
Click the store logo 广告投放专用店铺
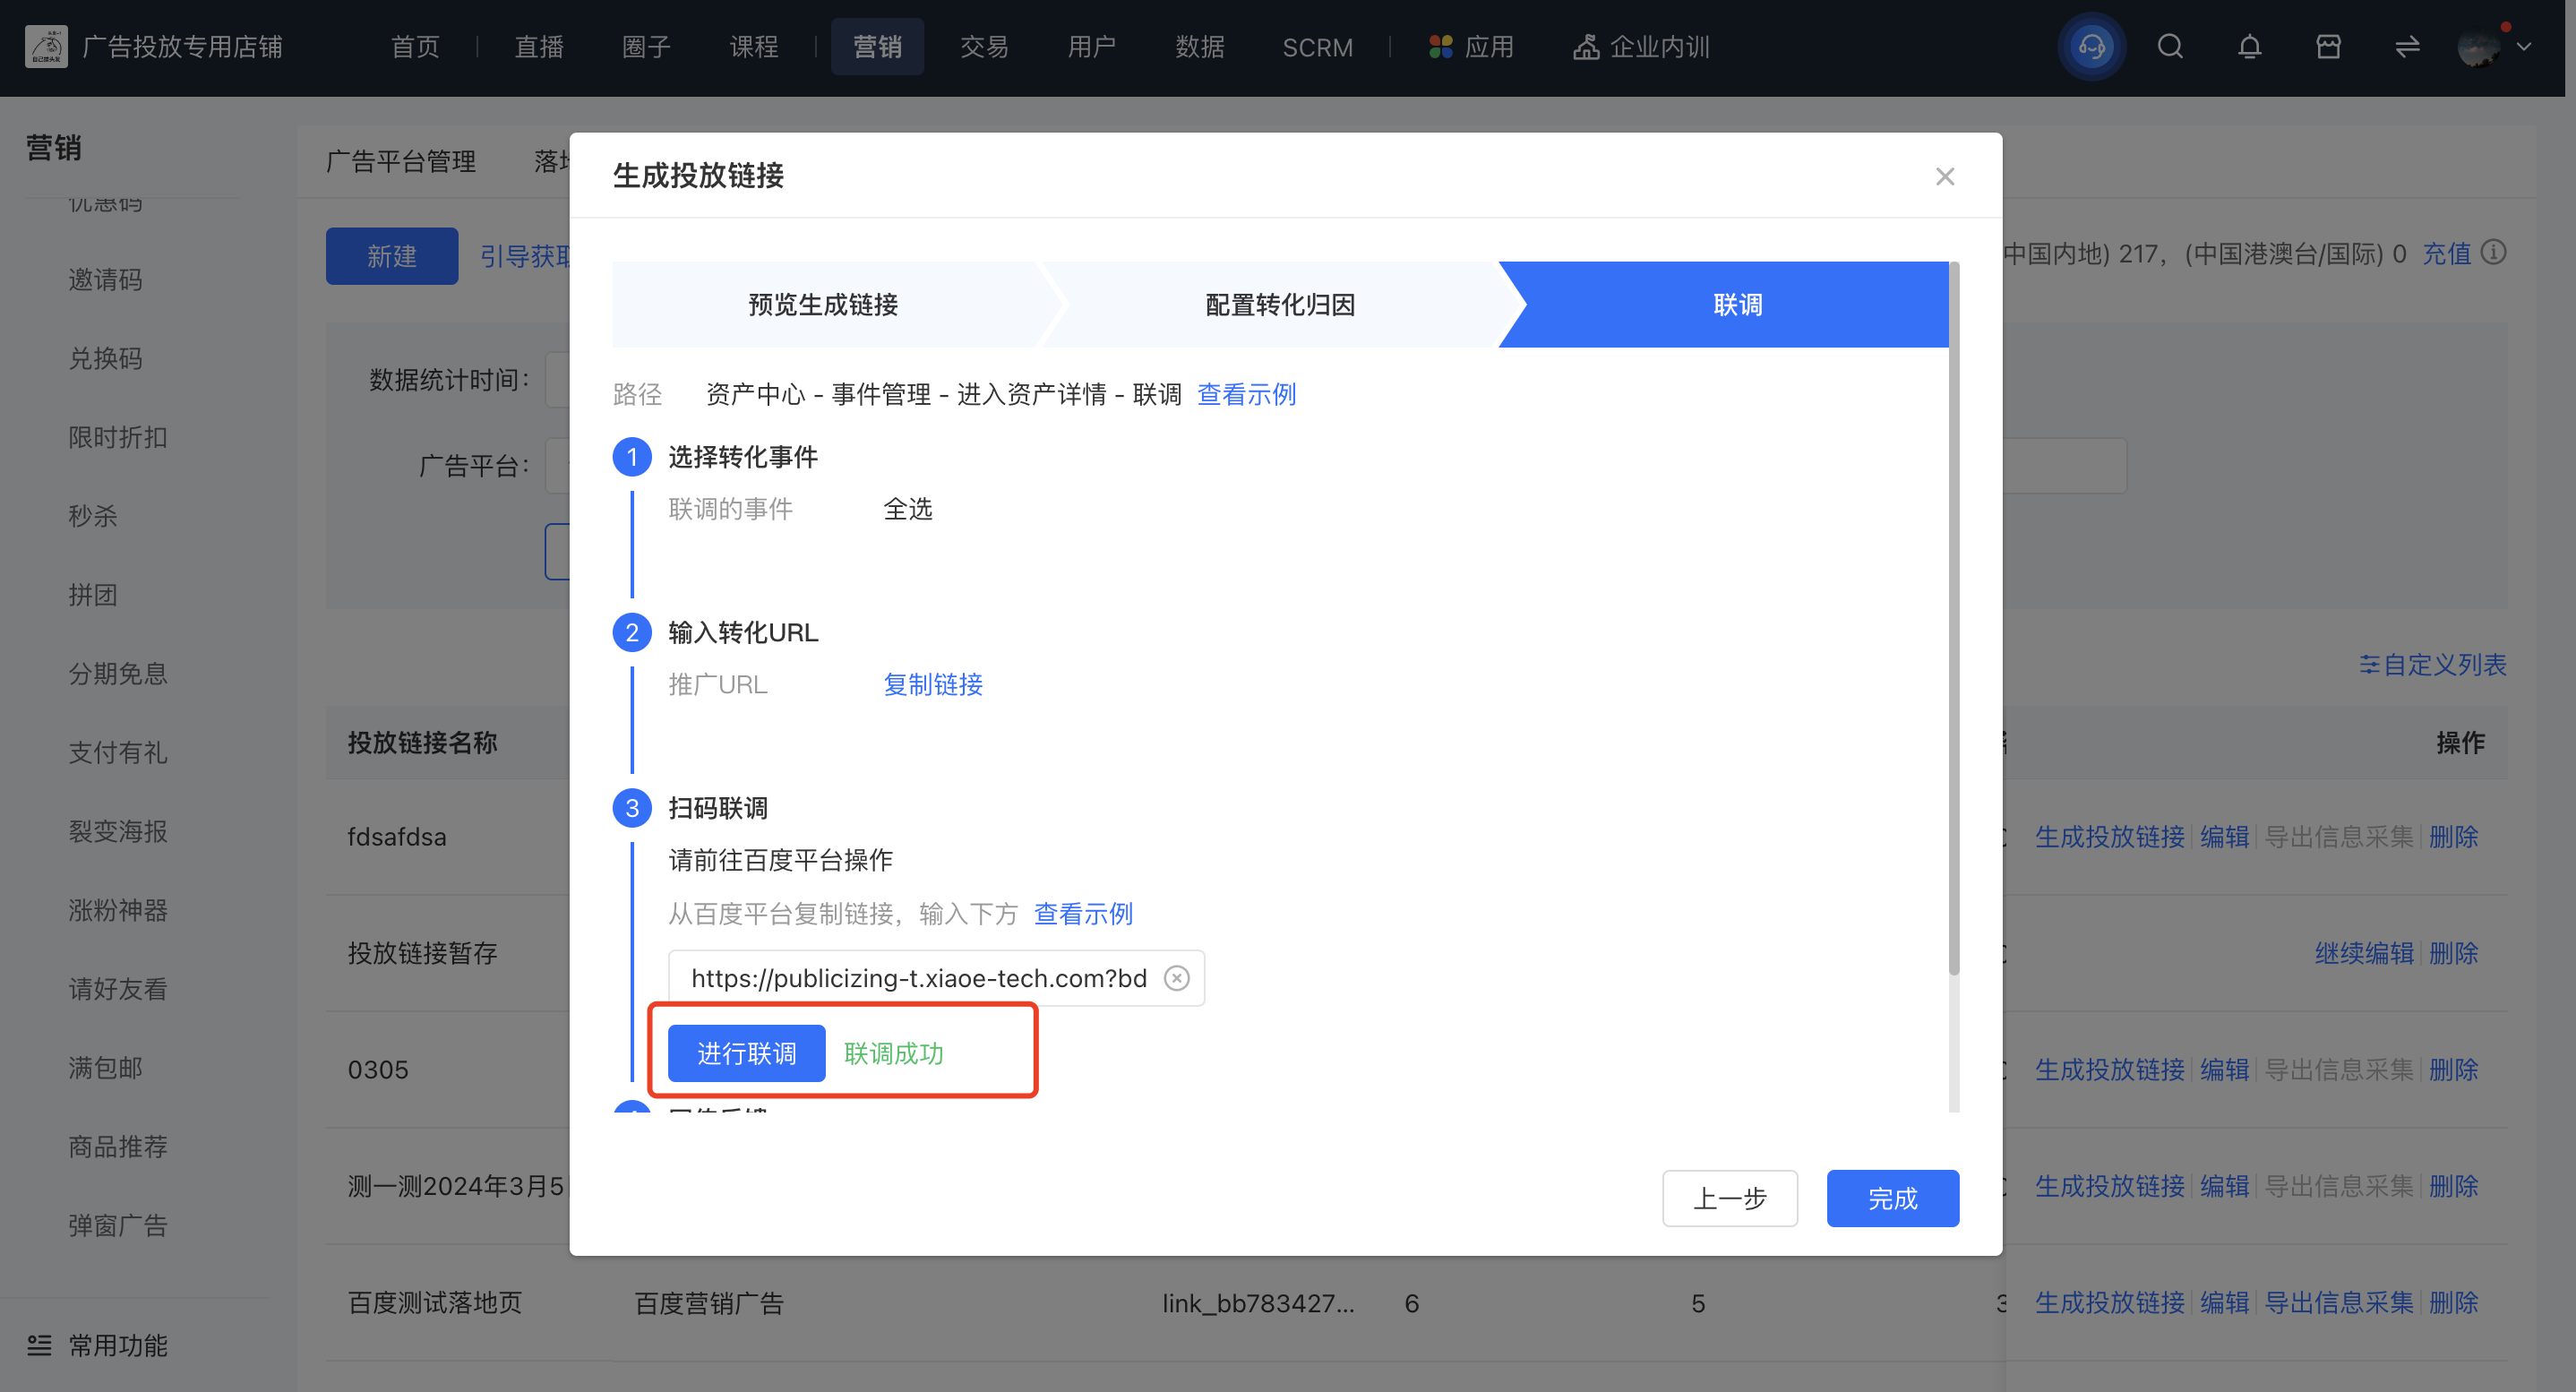[x=46, y=47]
